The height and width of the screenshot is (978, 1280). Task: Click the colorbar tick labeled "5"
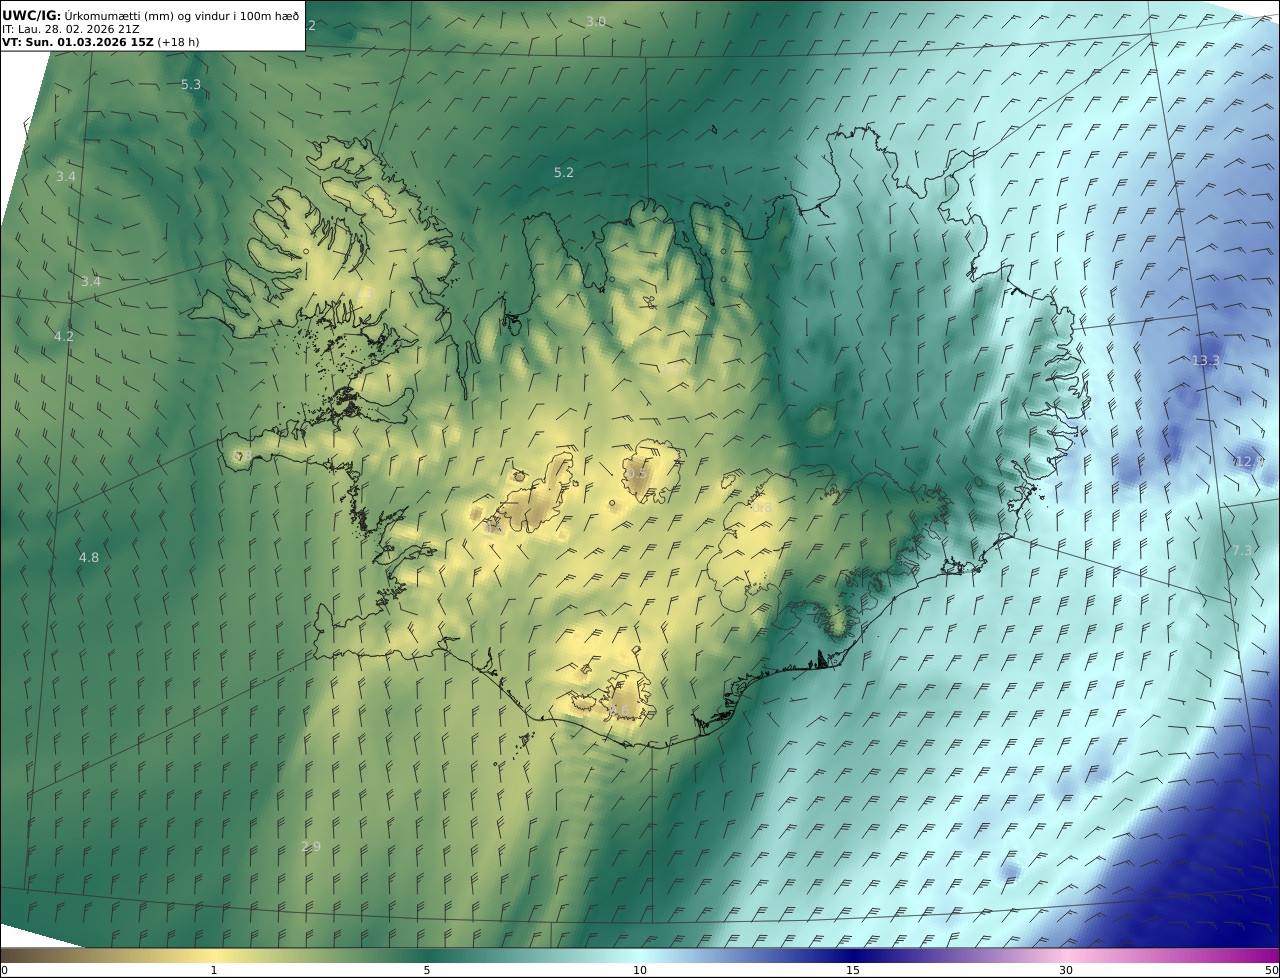pos(427,970)
